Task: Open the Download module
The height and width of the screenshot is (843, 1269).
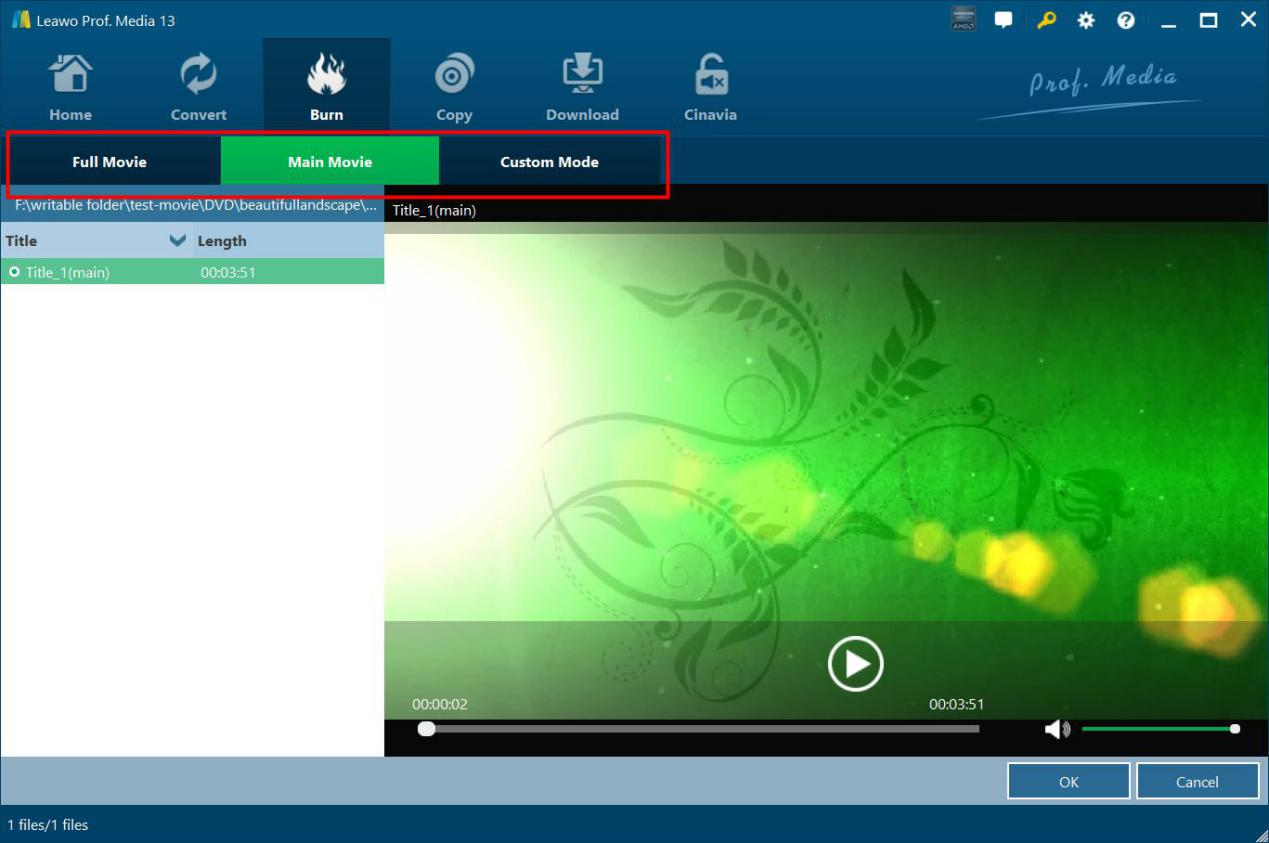Action: [x=582, y=88]
